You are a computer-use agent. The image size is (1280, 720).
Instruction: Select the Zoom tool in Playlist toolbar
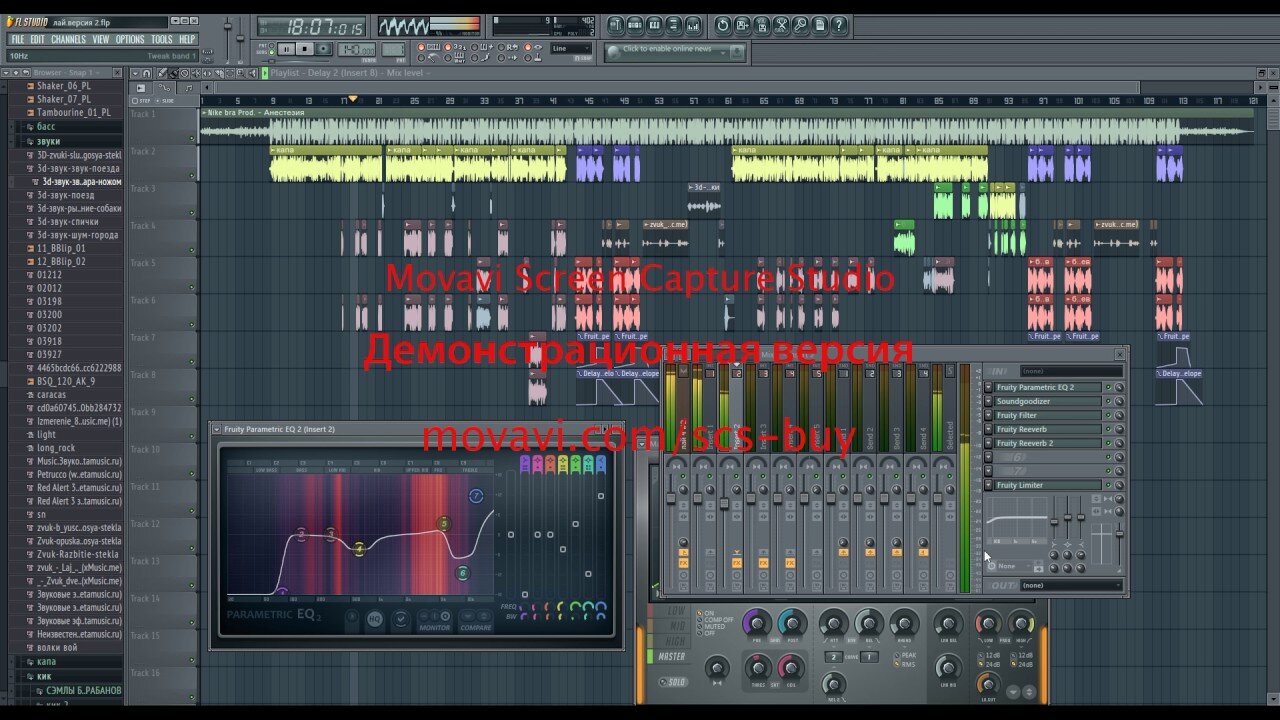240,73
